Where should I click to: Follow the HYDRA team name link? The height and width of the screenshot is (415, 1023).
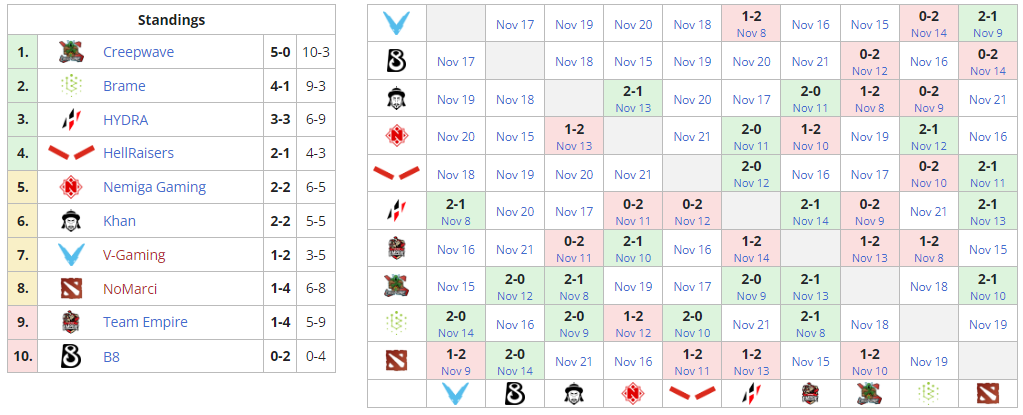coord(125,120)
